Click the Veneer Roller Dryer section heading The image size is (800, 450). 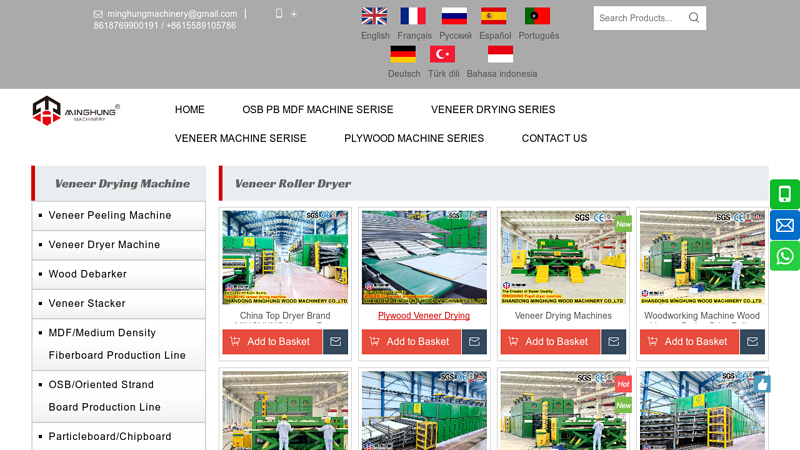[x=293, y=184]
